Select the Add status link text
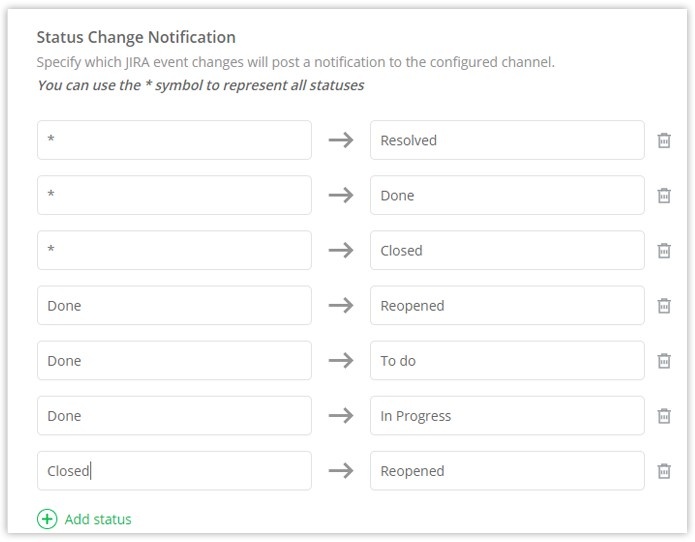 (98, 519)
